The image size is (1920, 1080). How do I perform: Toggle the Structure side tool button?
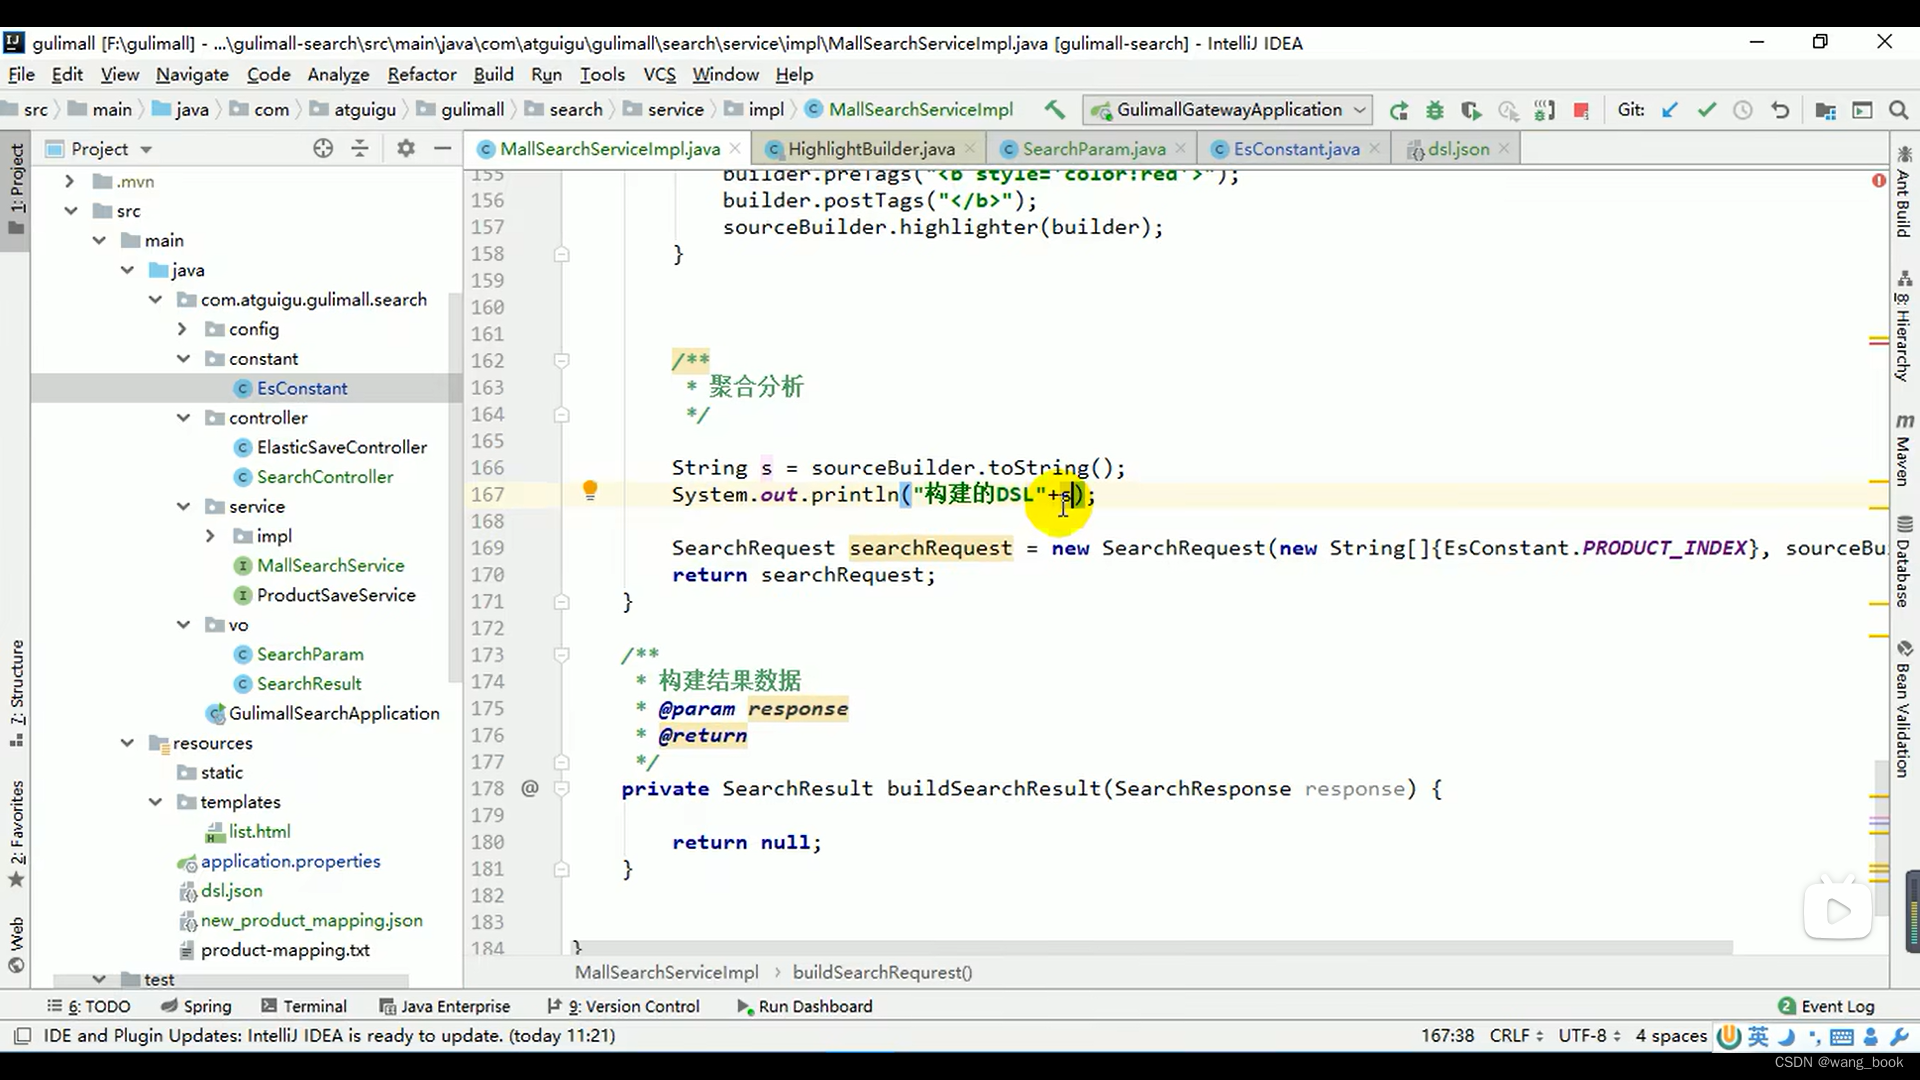16,693
